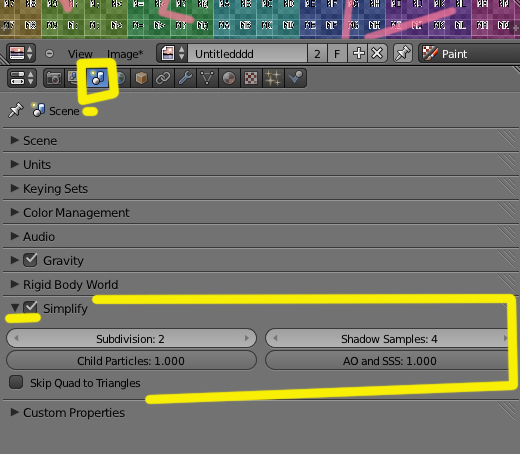520x454 pixels.
Task: Open the Paint mode dropdown
Action: pos(469,53)
